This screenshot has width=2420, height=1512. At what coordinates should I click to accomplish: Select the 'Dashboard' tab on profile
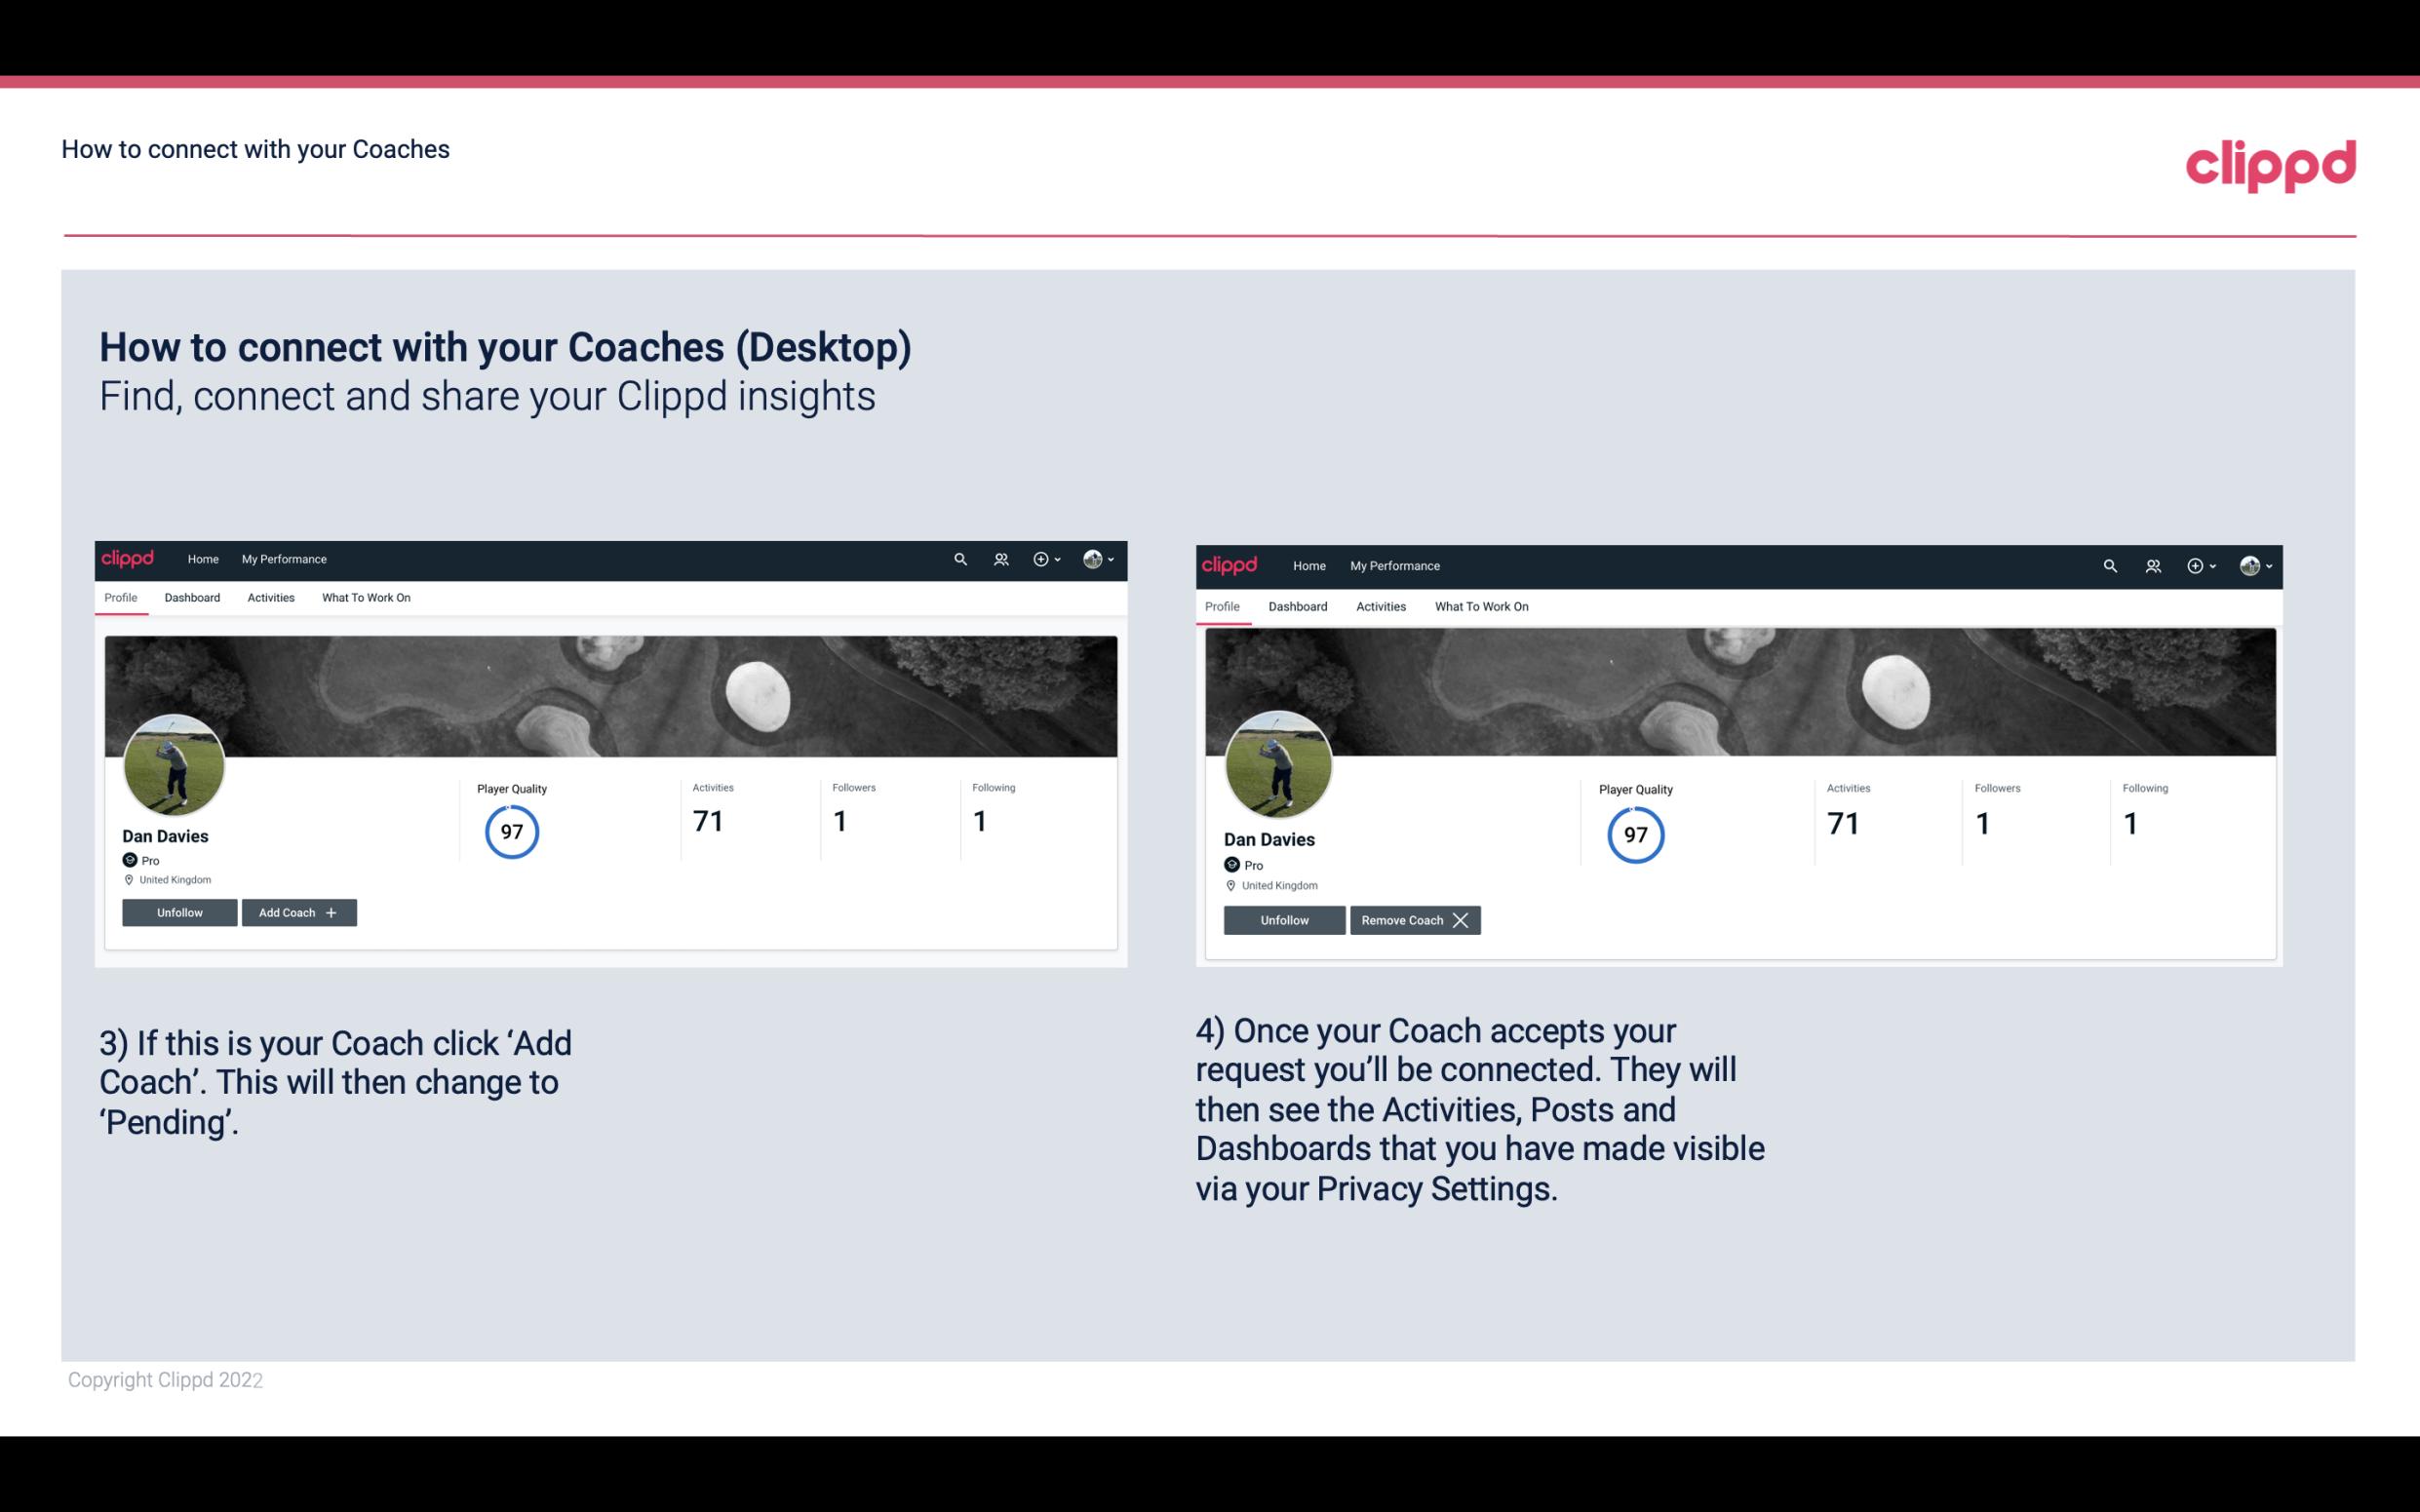tap(192, 598)
